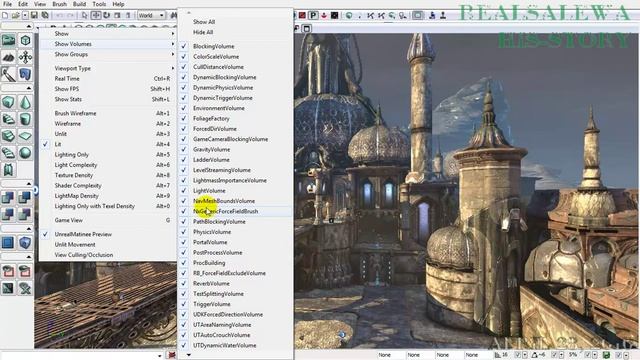
Task: Click View Culling/Occlusion entry
Action: point(108,255)
